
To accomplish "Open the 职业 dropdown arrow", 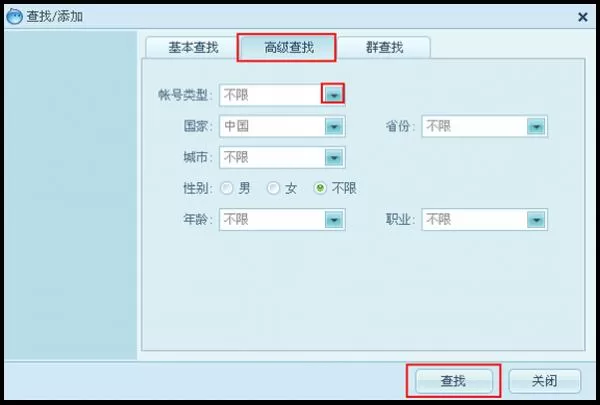I will tap(536, 219).
